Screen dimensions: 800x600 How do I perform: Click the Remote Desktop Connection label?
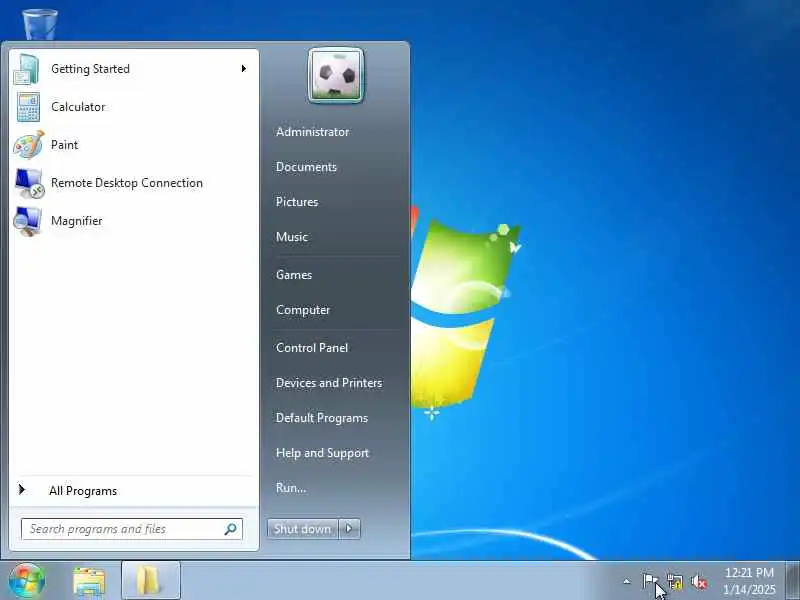tap(127, 183)
